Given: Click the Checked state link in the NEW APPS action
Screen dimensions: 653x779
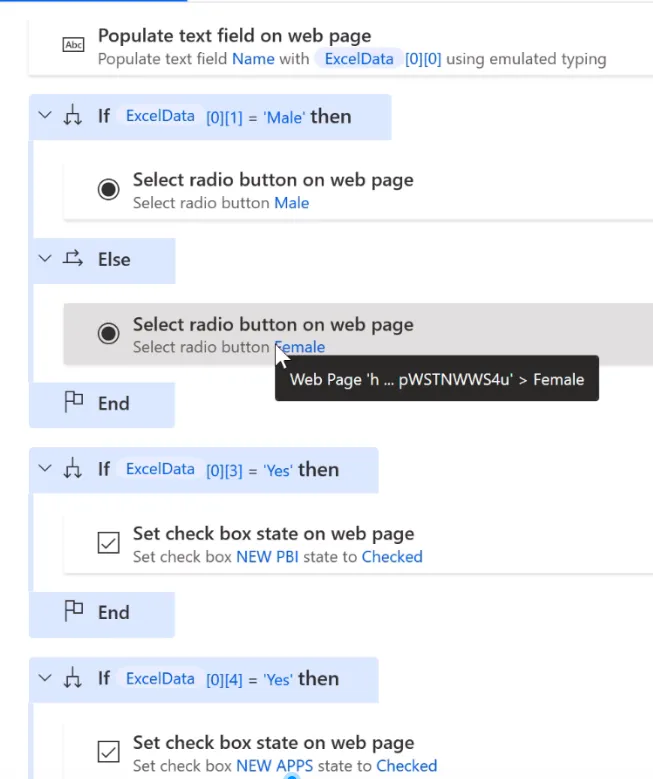Looking at the screenshot, I should pyautogui.click(x=407, y=766).
